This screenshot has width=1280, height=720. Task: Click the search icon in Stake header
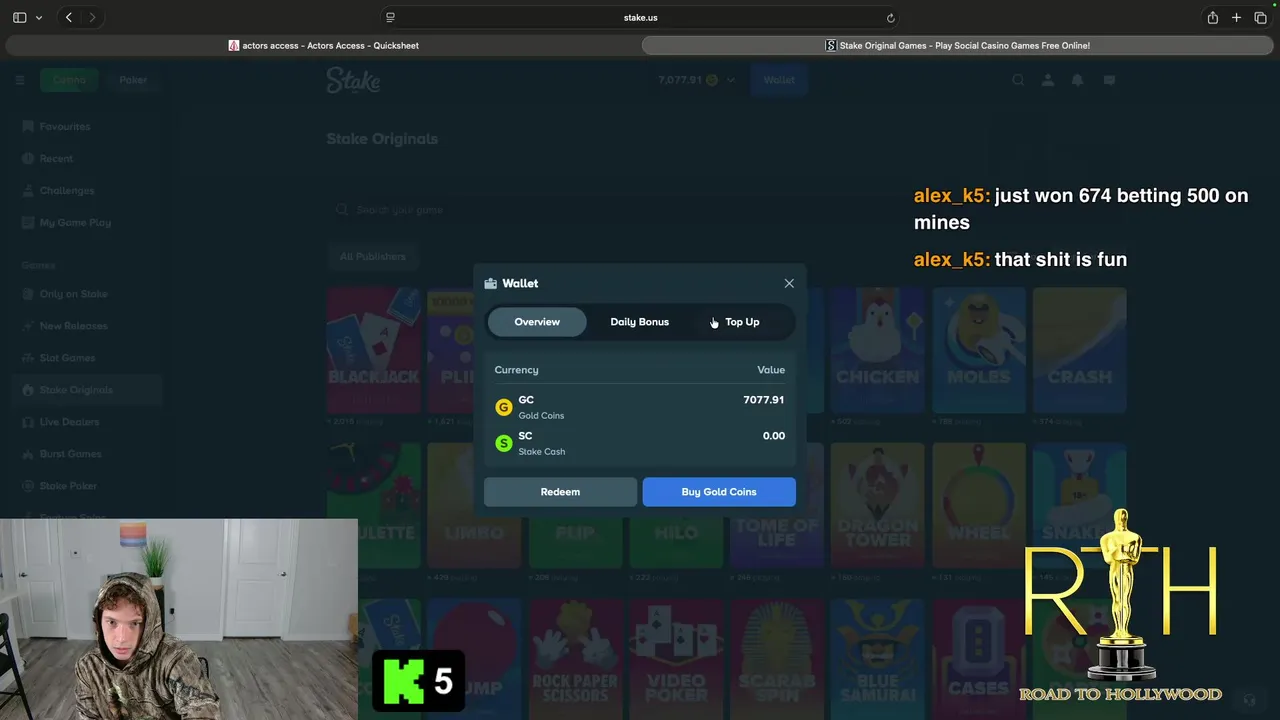[1018, 80]
